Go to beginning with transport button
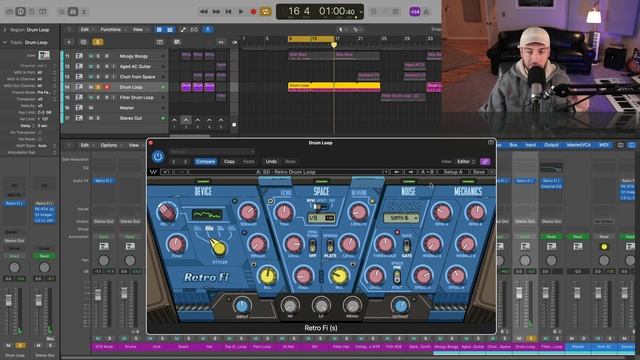The width and height of the screenshot is (640, 360). click(x=229, y=12)
